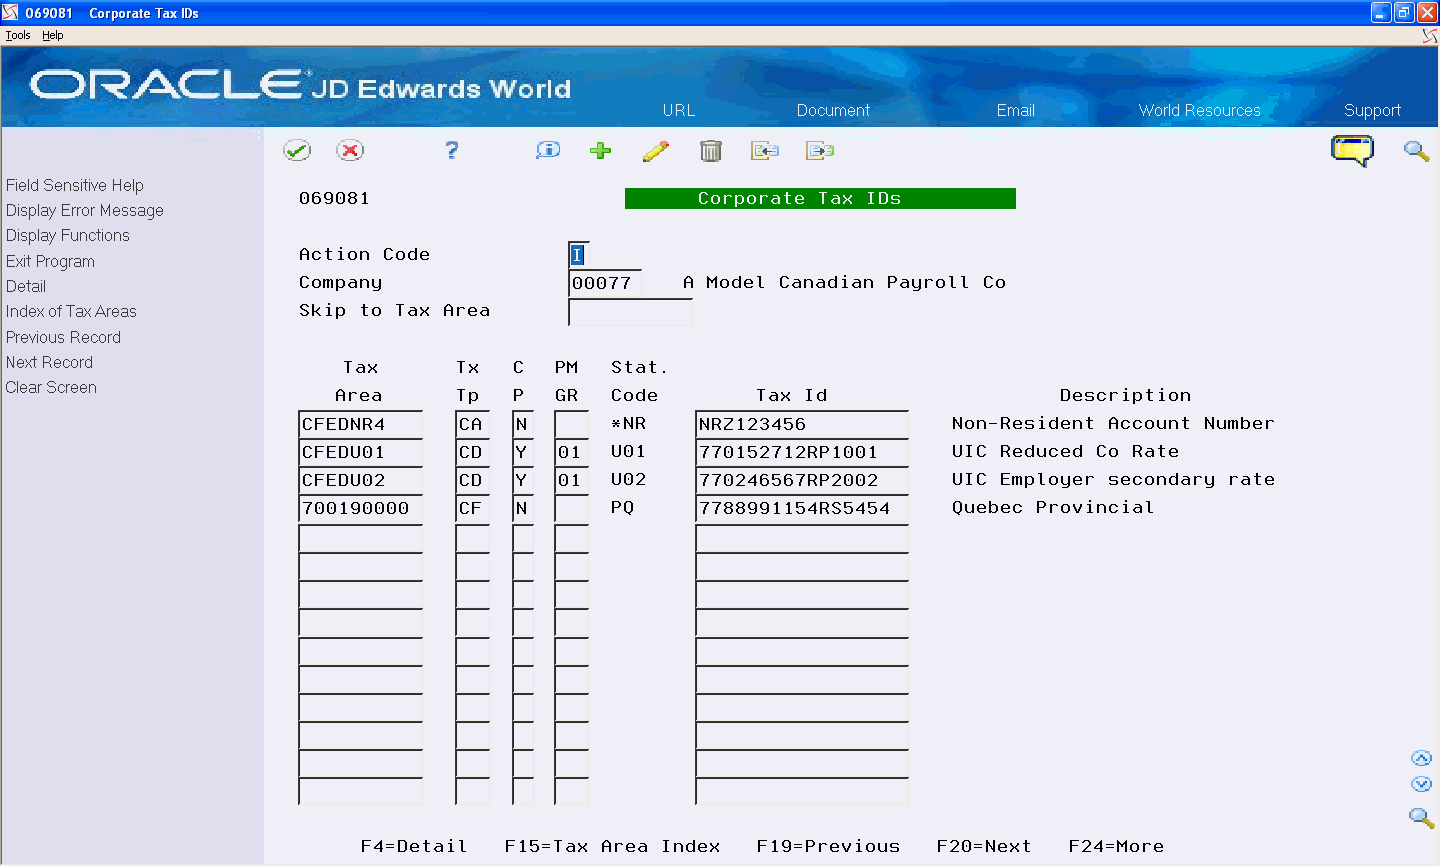Select the Company field showing 00077
This screenshot has width=1440, height=866.
point(603,283)
